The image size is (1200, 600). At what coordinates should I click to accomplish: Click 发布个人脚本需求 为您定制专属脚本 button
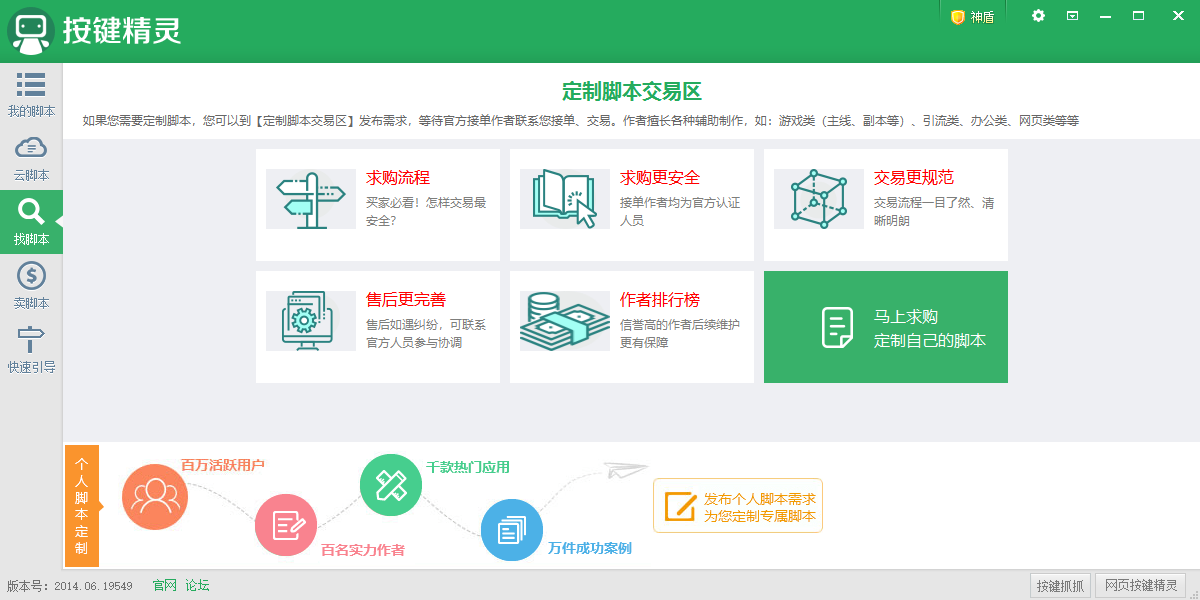pos(738,506)
